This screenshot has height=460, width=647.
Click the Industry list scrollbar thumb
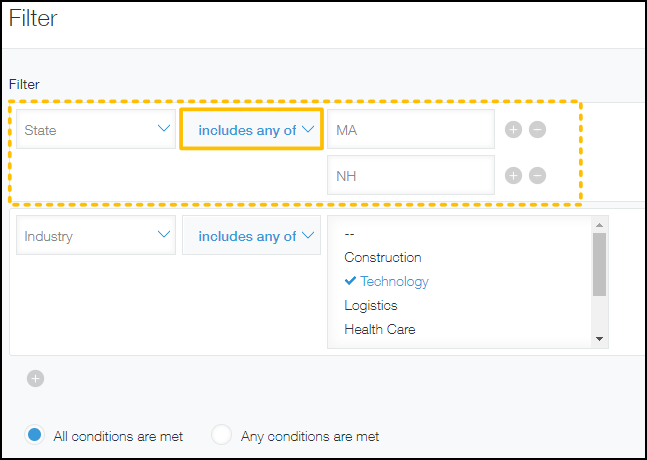point(599,263)
